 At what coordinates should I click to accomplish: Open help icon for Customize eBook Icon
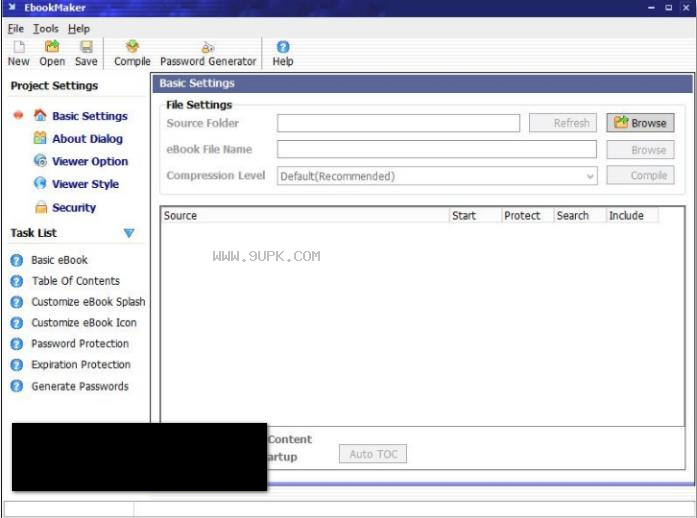[17, 323]
